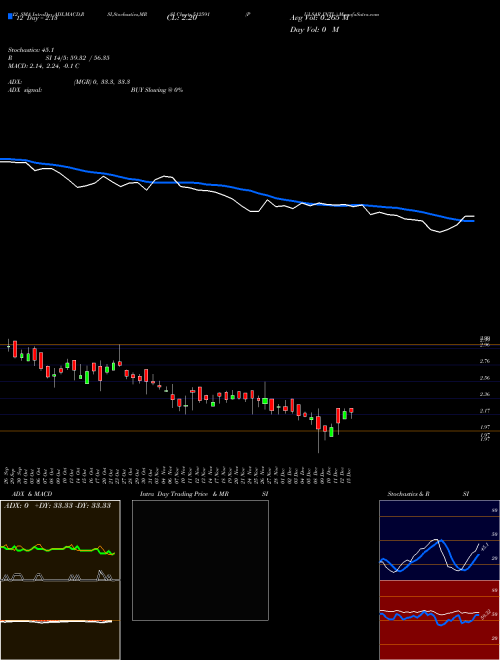Select the '12 Day = 2.13' legend text
The width and height of the screenshot is (500, 660).
pos(36,18)
